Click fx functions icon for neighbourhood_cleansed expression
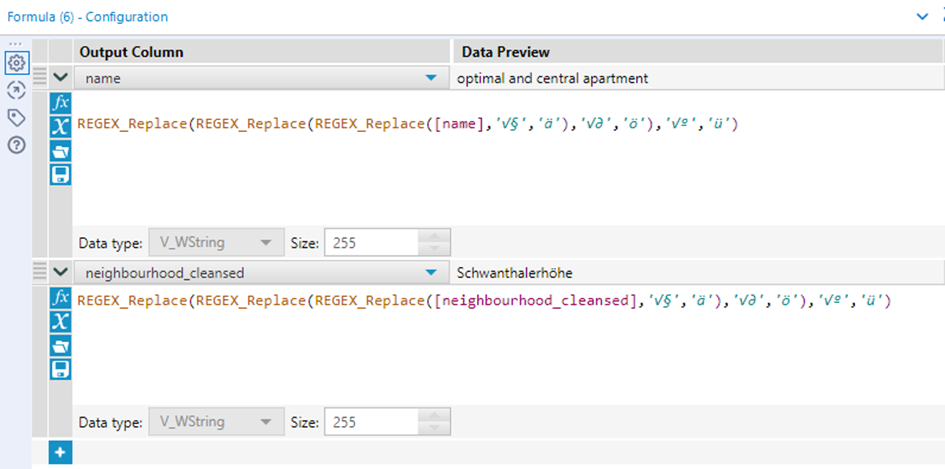Viewport: 945px width, 469px height. pyautogui.click(x=60, y=298)
